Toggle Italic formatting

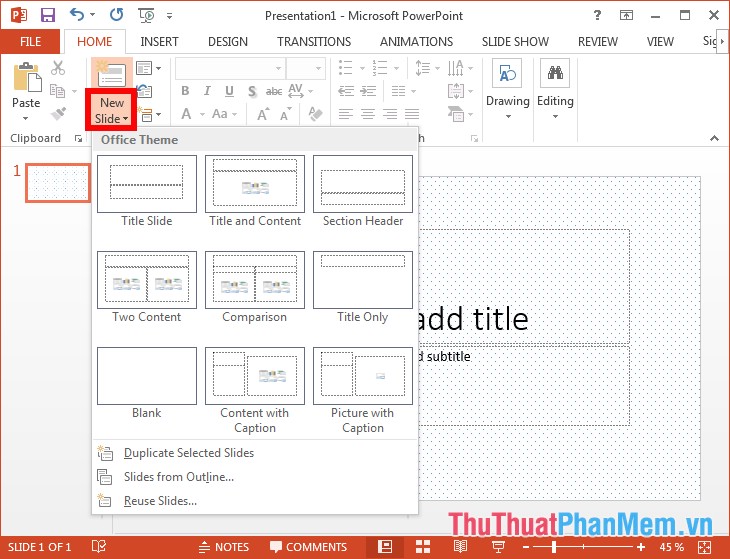207,91
